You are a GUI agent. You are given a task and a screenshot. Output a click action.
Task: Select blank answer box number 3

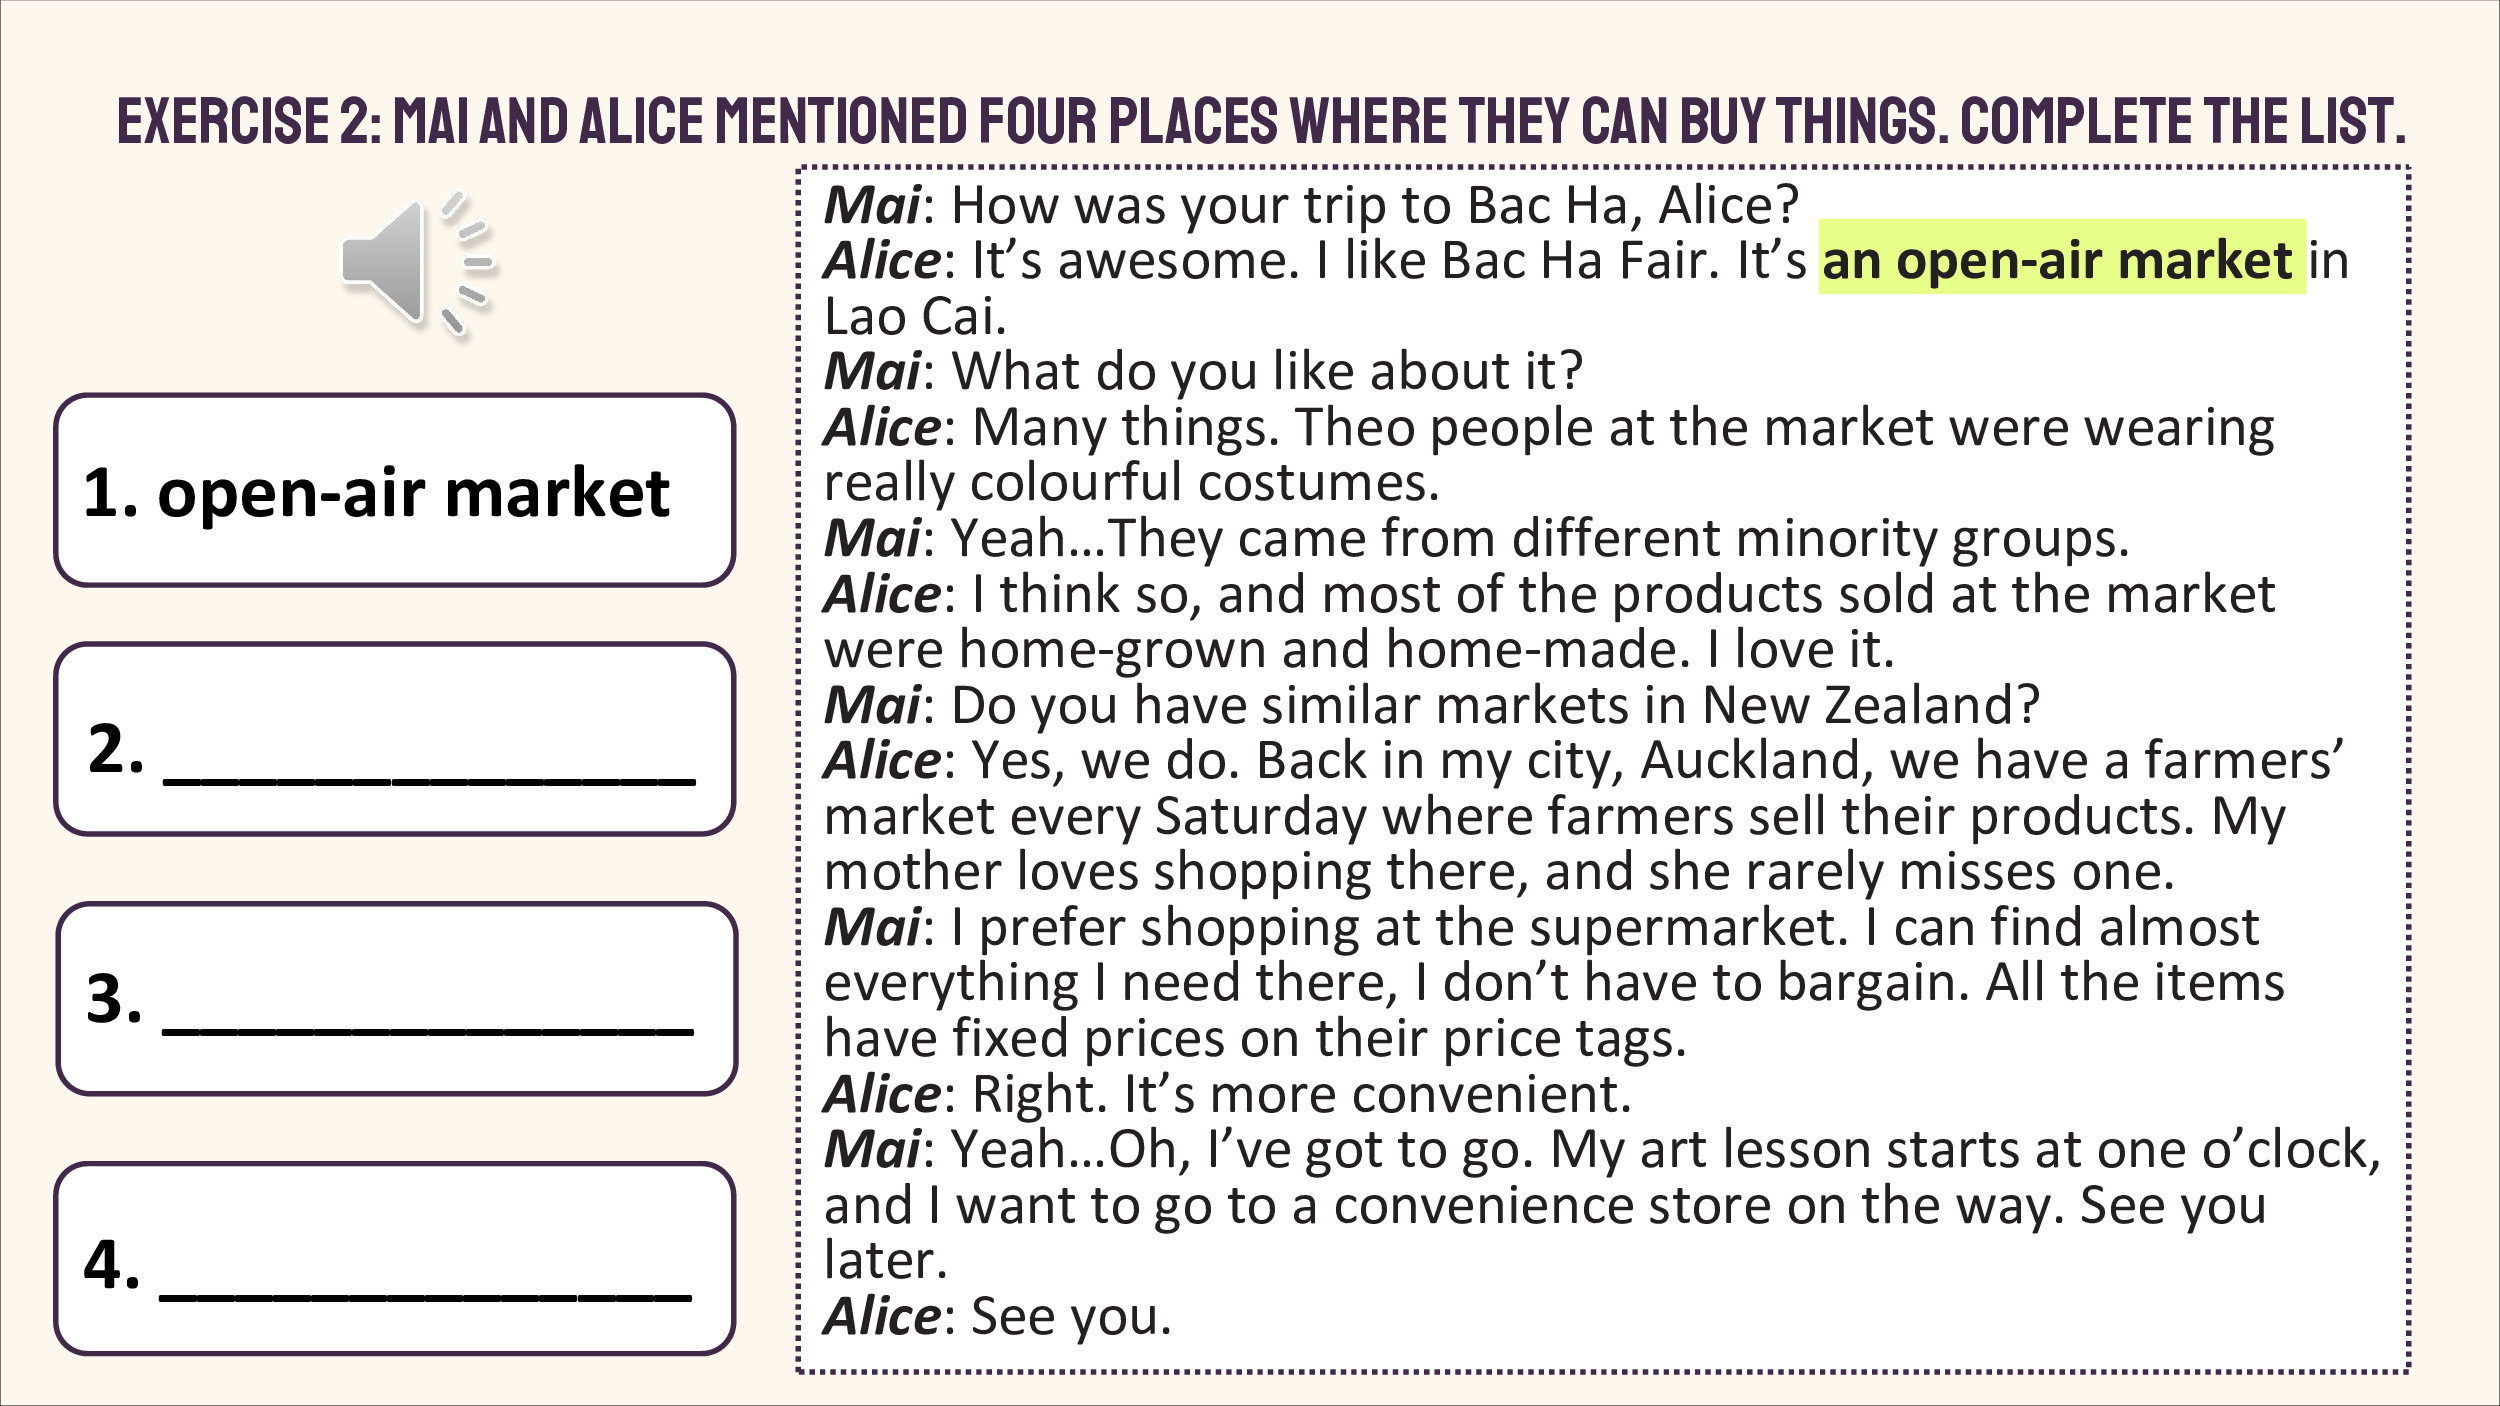pos(397,999)
